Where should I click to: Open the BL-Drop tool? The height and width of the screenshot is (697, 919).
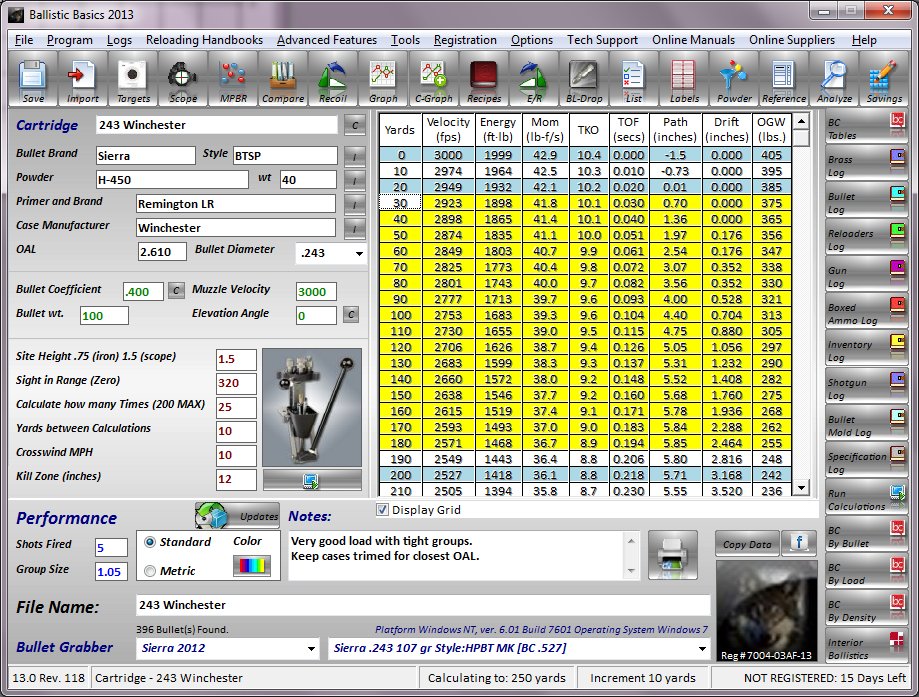585,80
